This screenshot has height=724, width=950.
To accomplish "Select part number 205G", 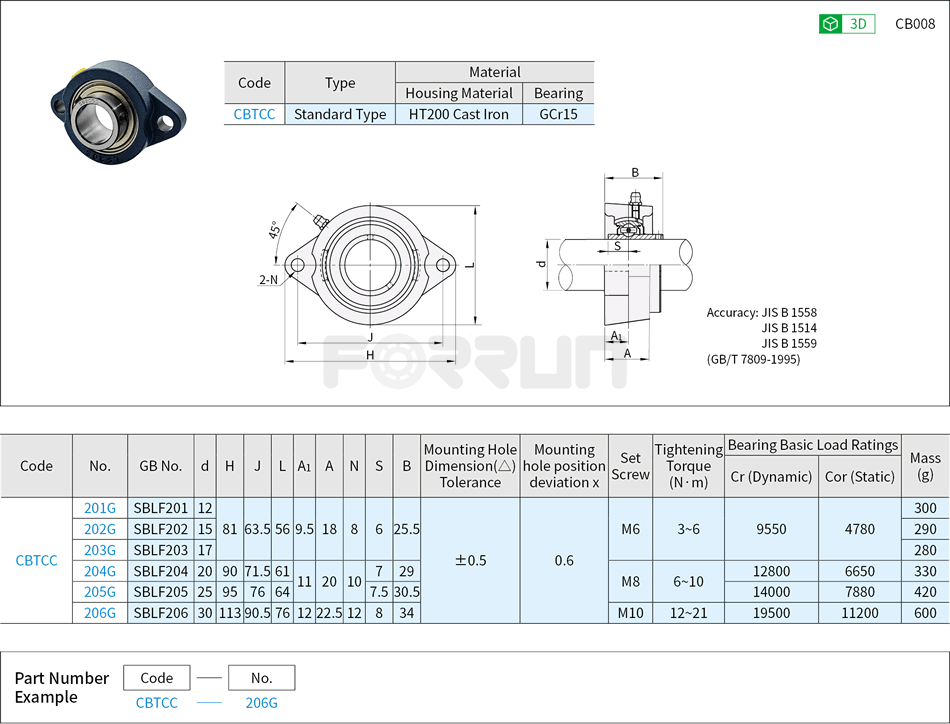I will [x=99, y=591].
